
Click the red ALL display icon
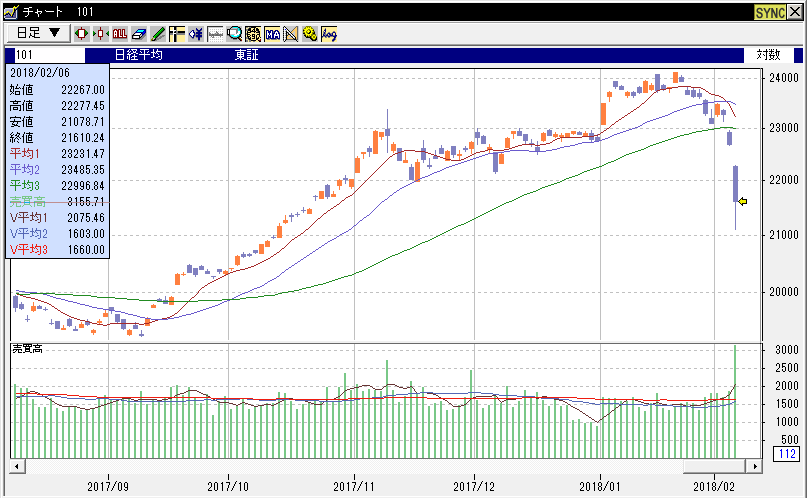[x=120, y=33]
